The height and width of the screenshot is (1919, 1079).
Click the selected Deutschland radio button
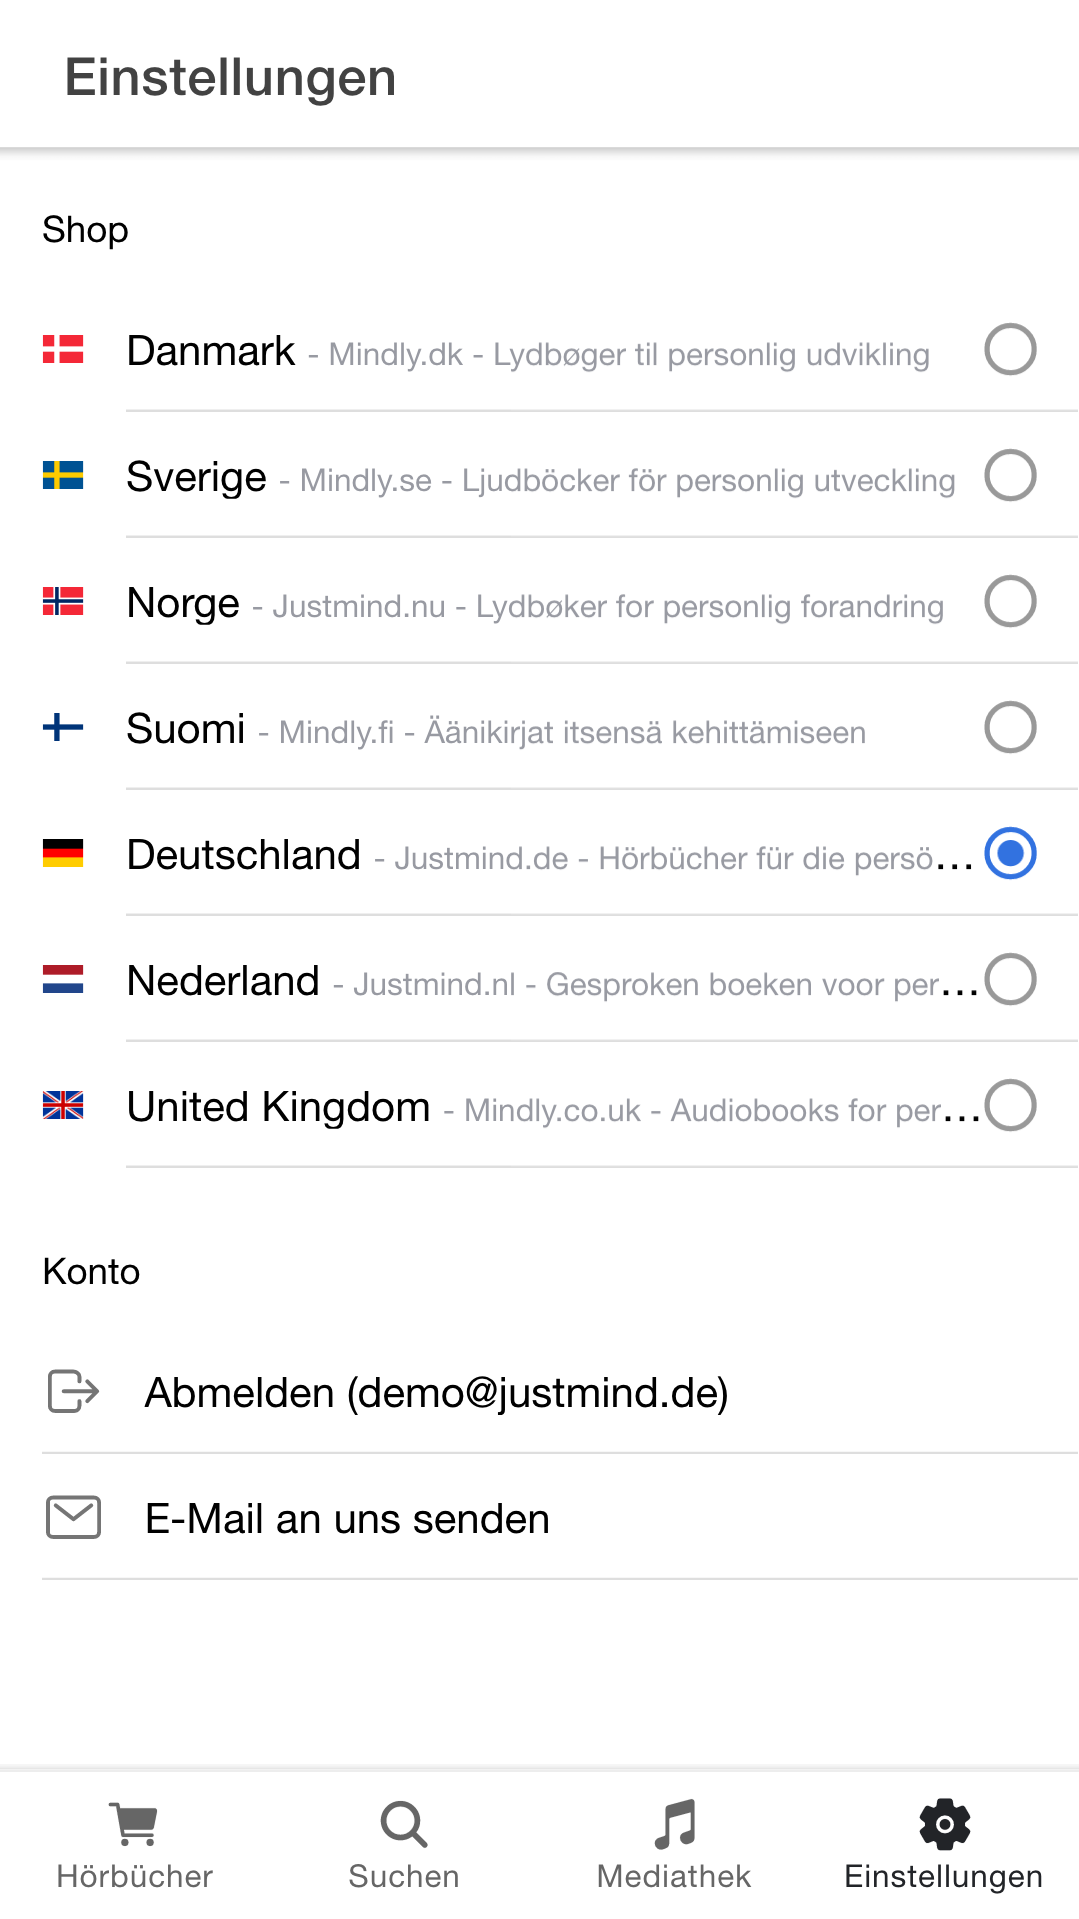1010,853
